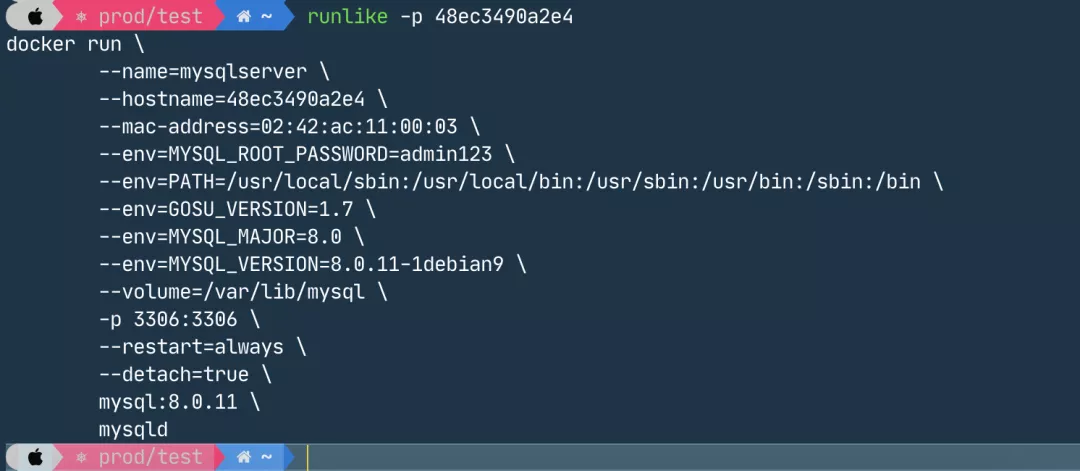
Task: Click the green runlike command word
Action: [348, 17]
